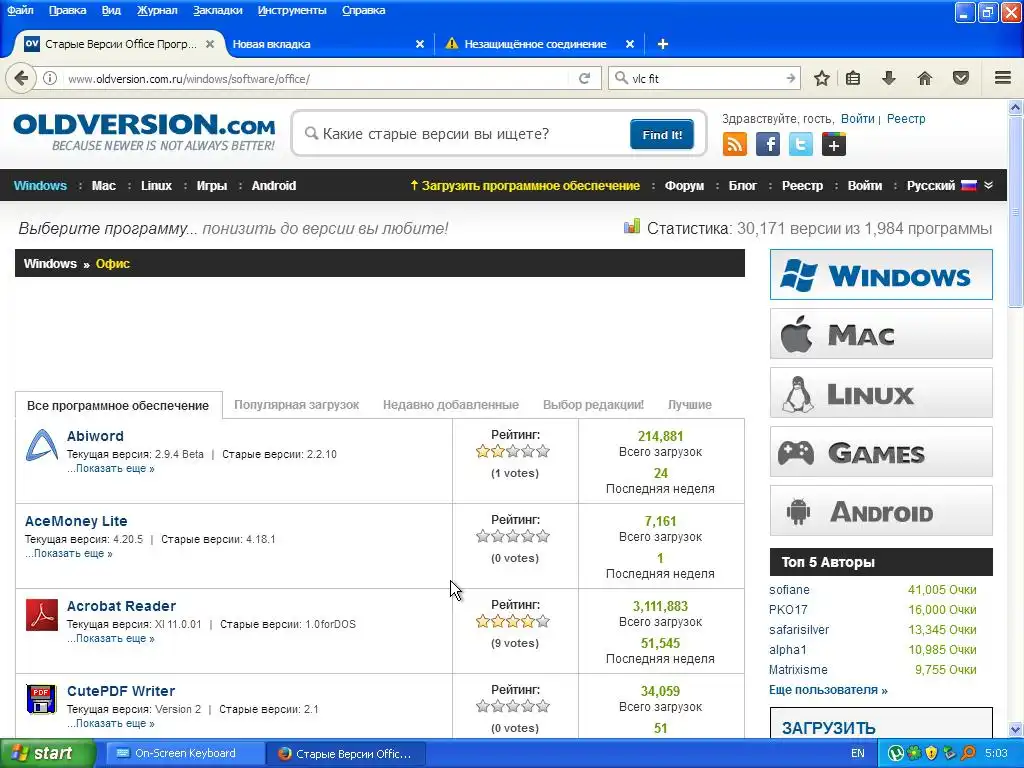Click the uTorrent tray icon

click(x=896, y=753)
